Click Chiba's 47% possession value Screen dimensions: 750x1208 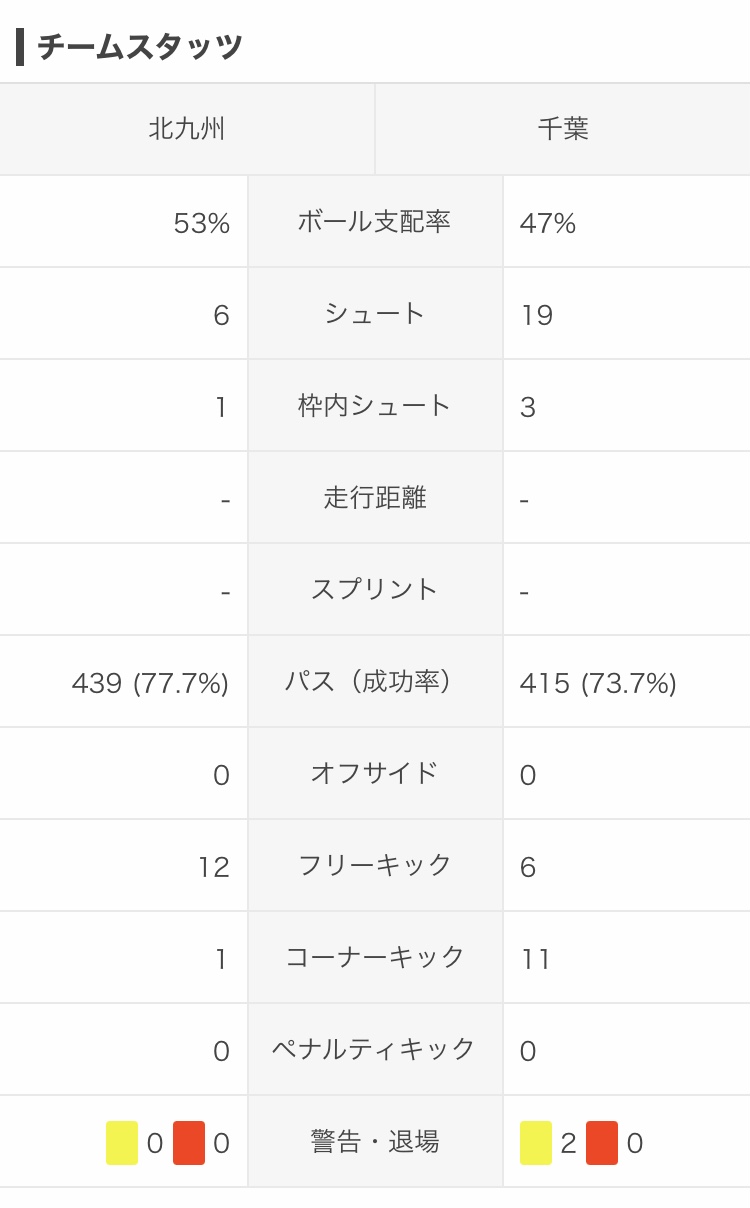pyautogui.click(x=548, y=224)
